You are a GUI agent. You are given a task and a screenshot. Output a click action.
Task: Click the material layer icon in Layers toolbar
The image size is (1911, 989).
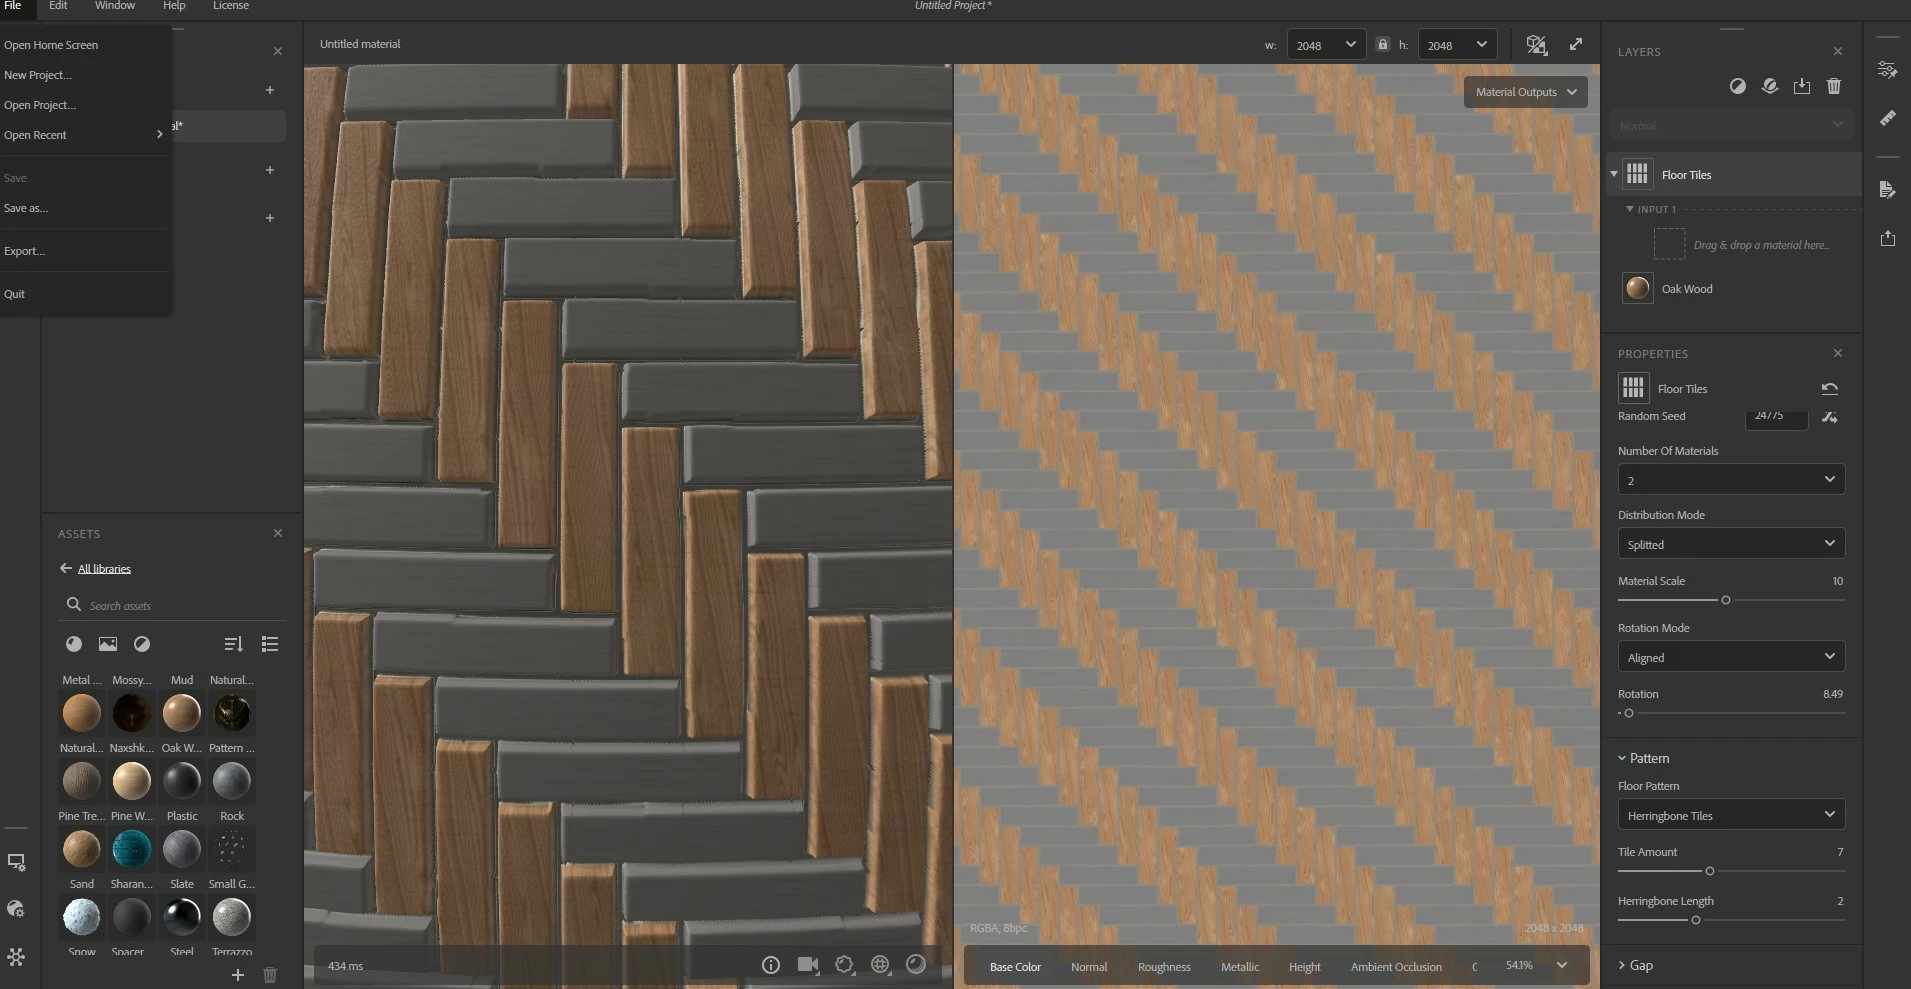[x=1770, y=87]
